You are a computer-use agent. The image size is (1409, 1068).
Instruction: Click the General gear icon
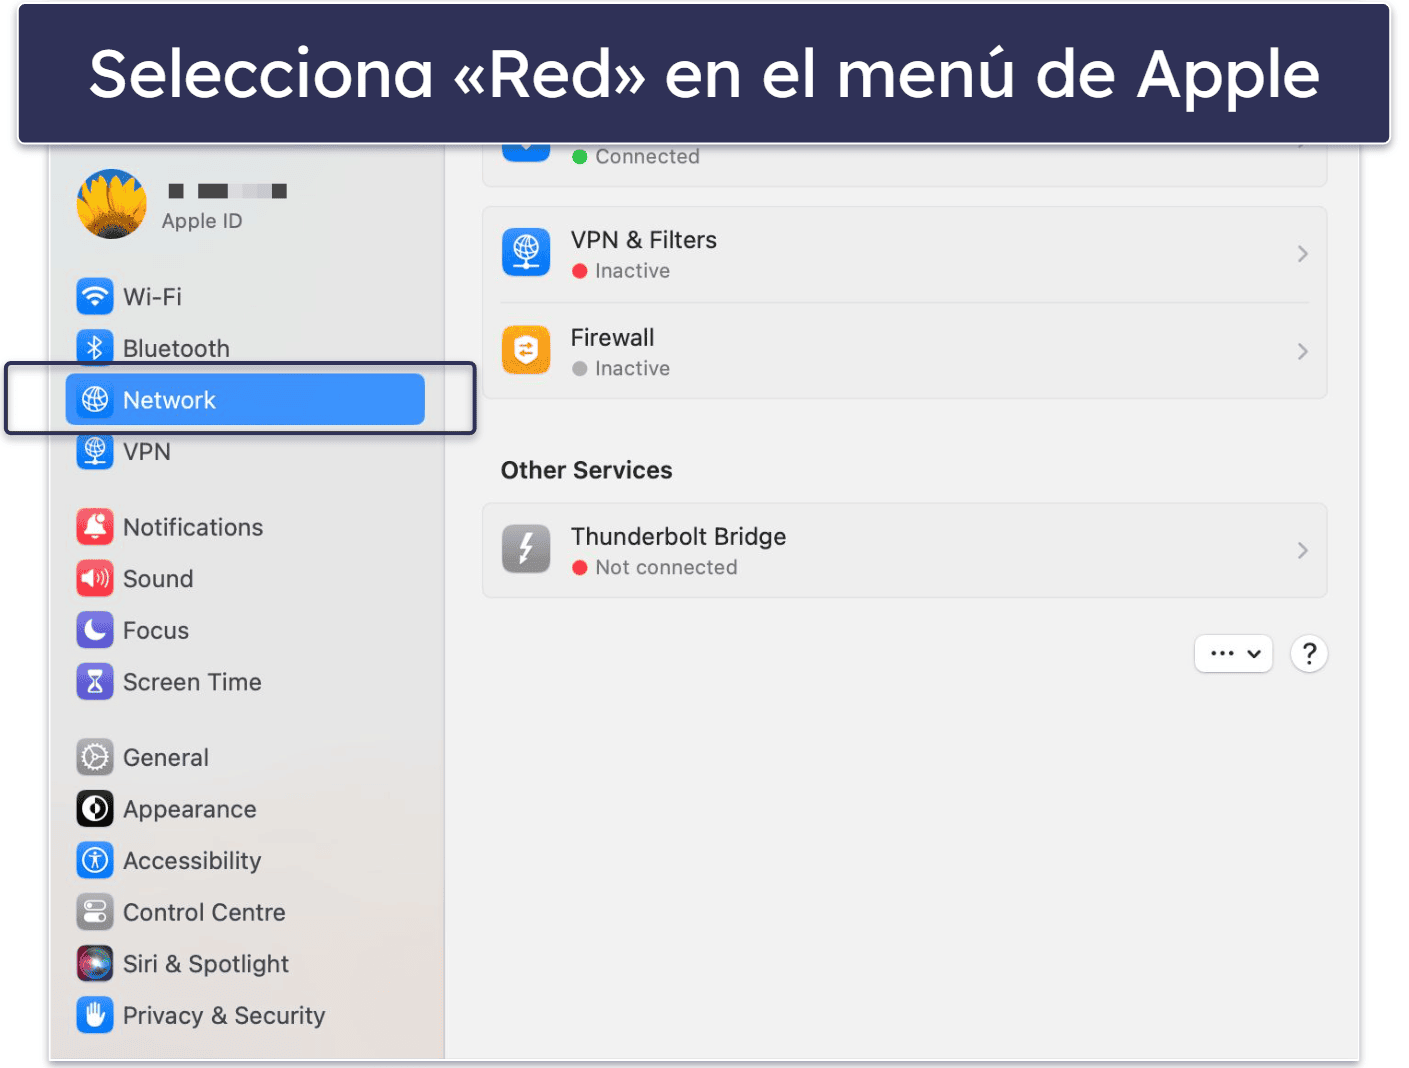95,757
